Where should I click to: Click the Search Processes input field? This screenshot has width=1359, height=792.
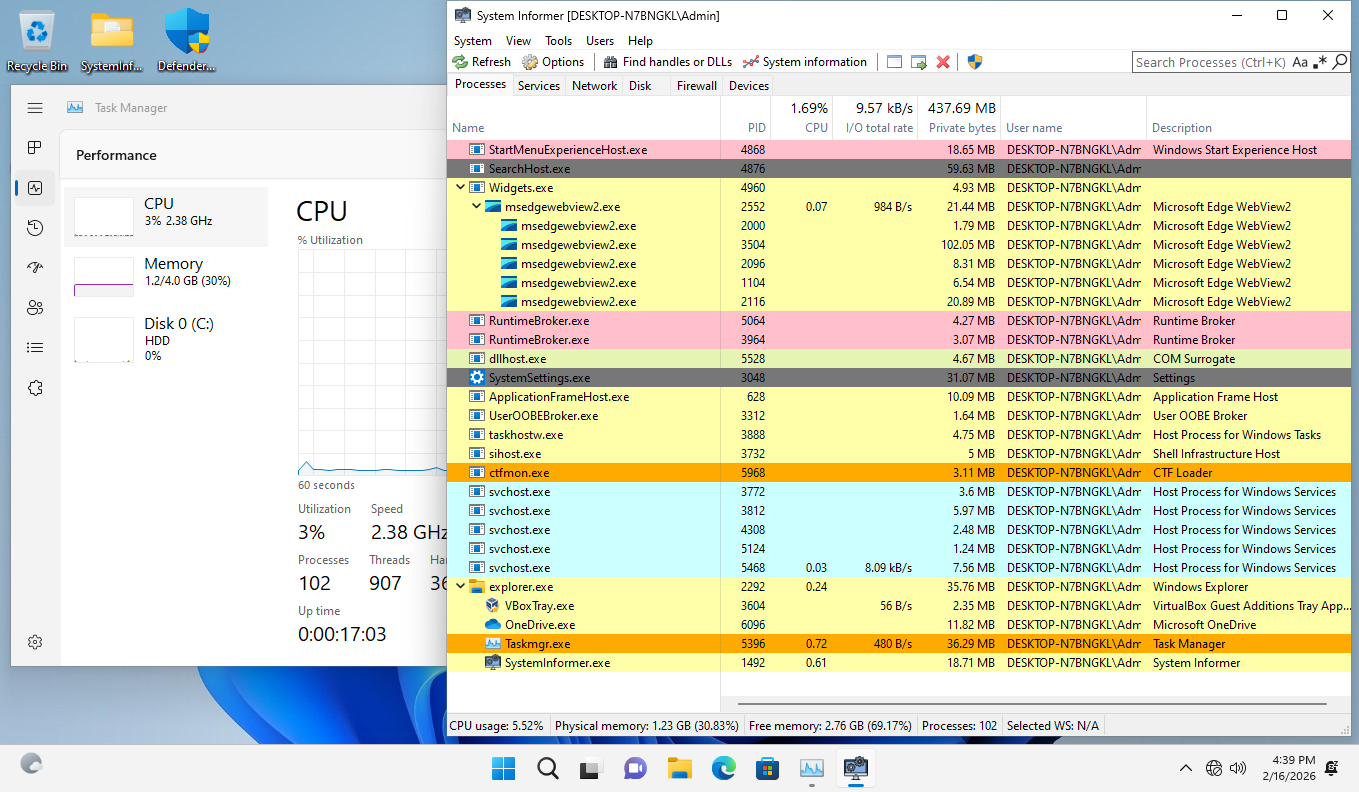[1210, 62]
